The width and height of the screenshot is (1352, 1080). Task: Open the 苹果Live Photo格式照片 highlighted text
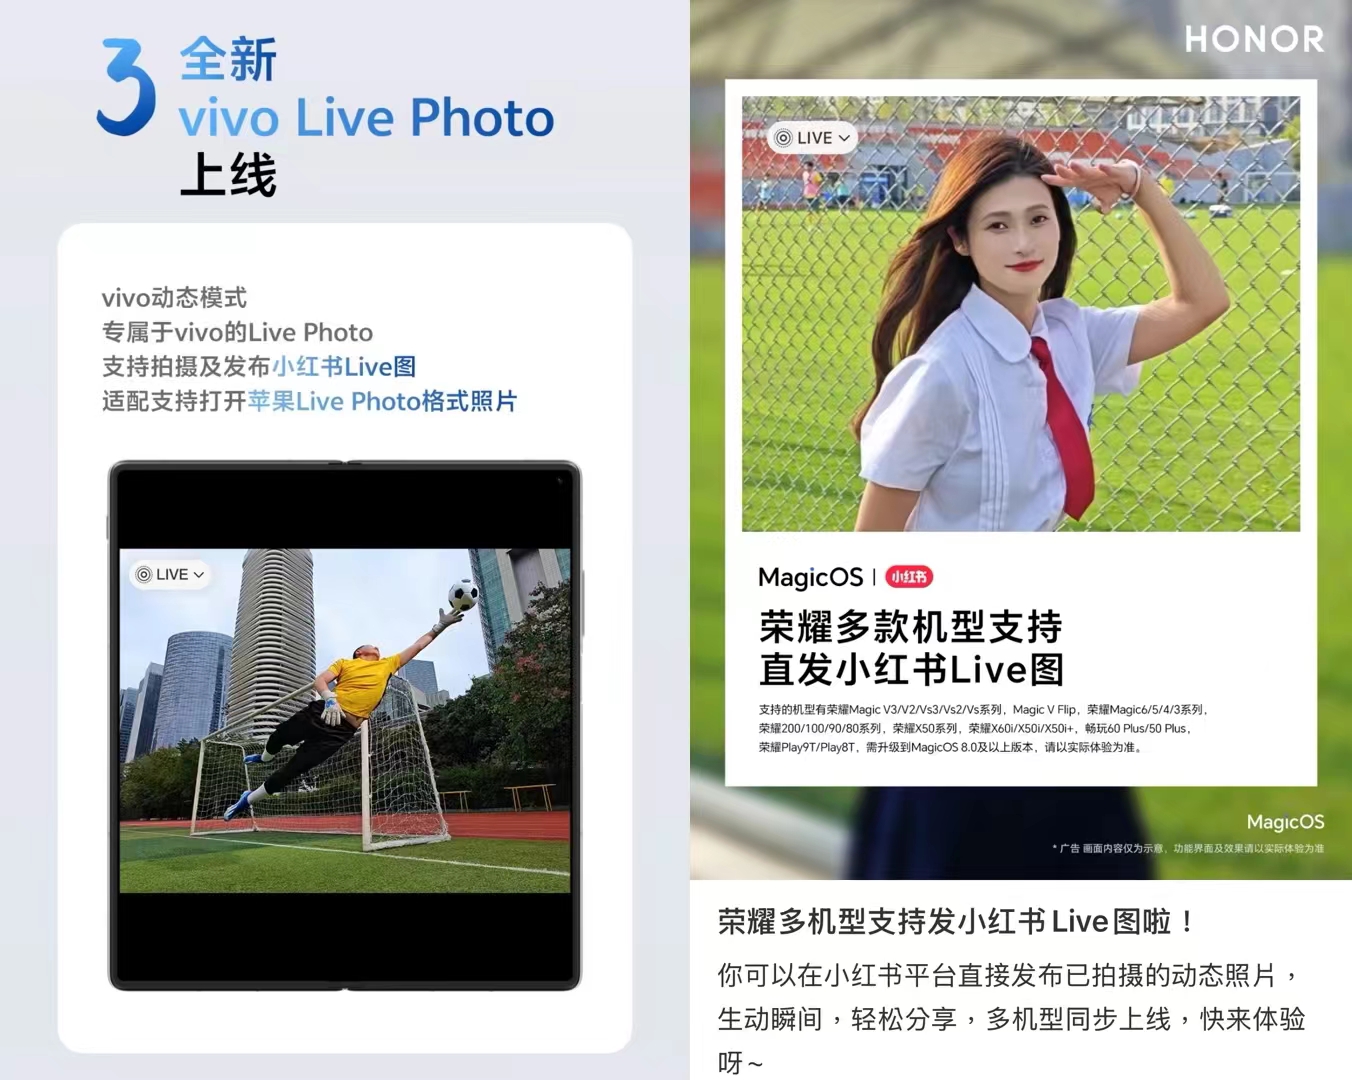point(382,402)
